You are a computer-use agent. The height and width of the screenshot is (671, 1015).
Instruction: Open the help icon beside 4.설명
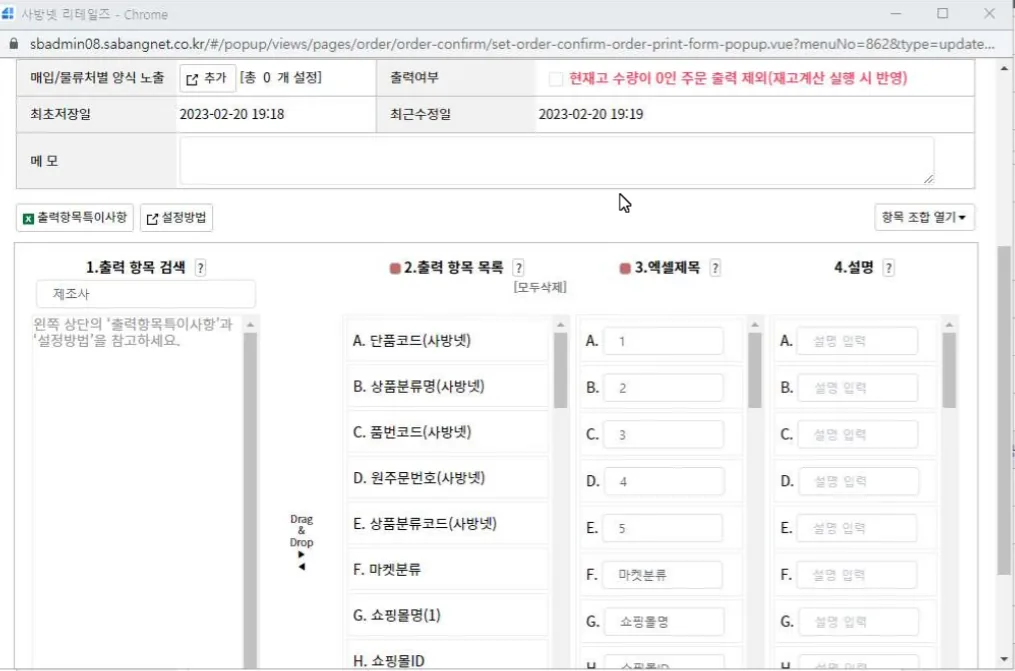pyautogui.click(x=888, y=268)
